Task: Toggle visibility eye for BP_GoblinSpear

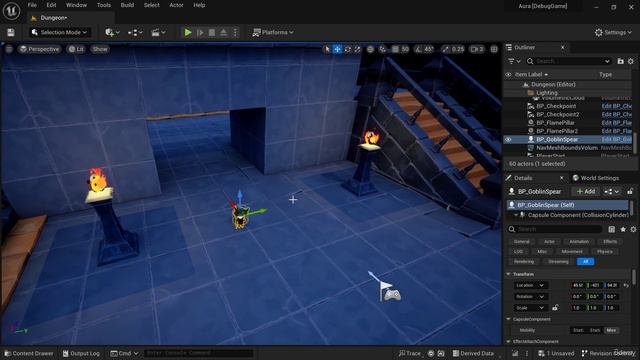Action: click(x=508, y=140)
